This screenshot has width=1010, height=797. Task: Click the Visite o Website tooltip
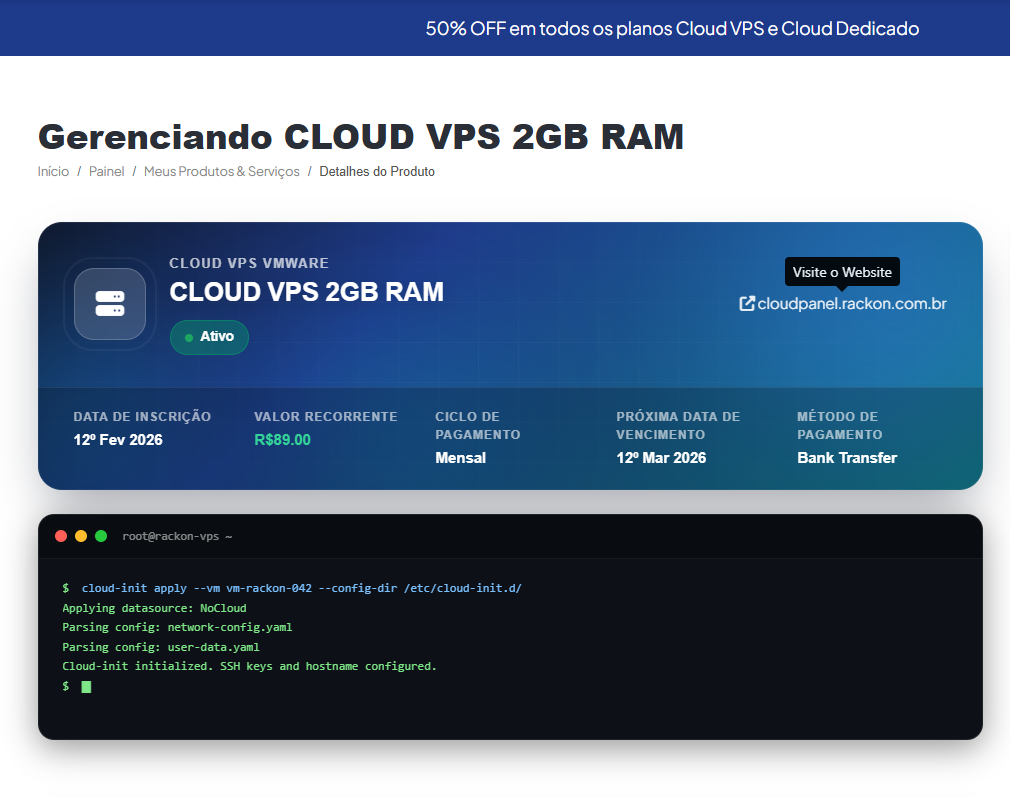pyautogui.click(x=842, y=272)
